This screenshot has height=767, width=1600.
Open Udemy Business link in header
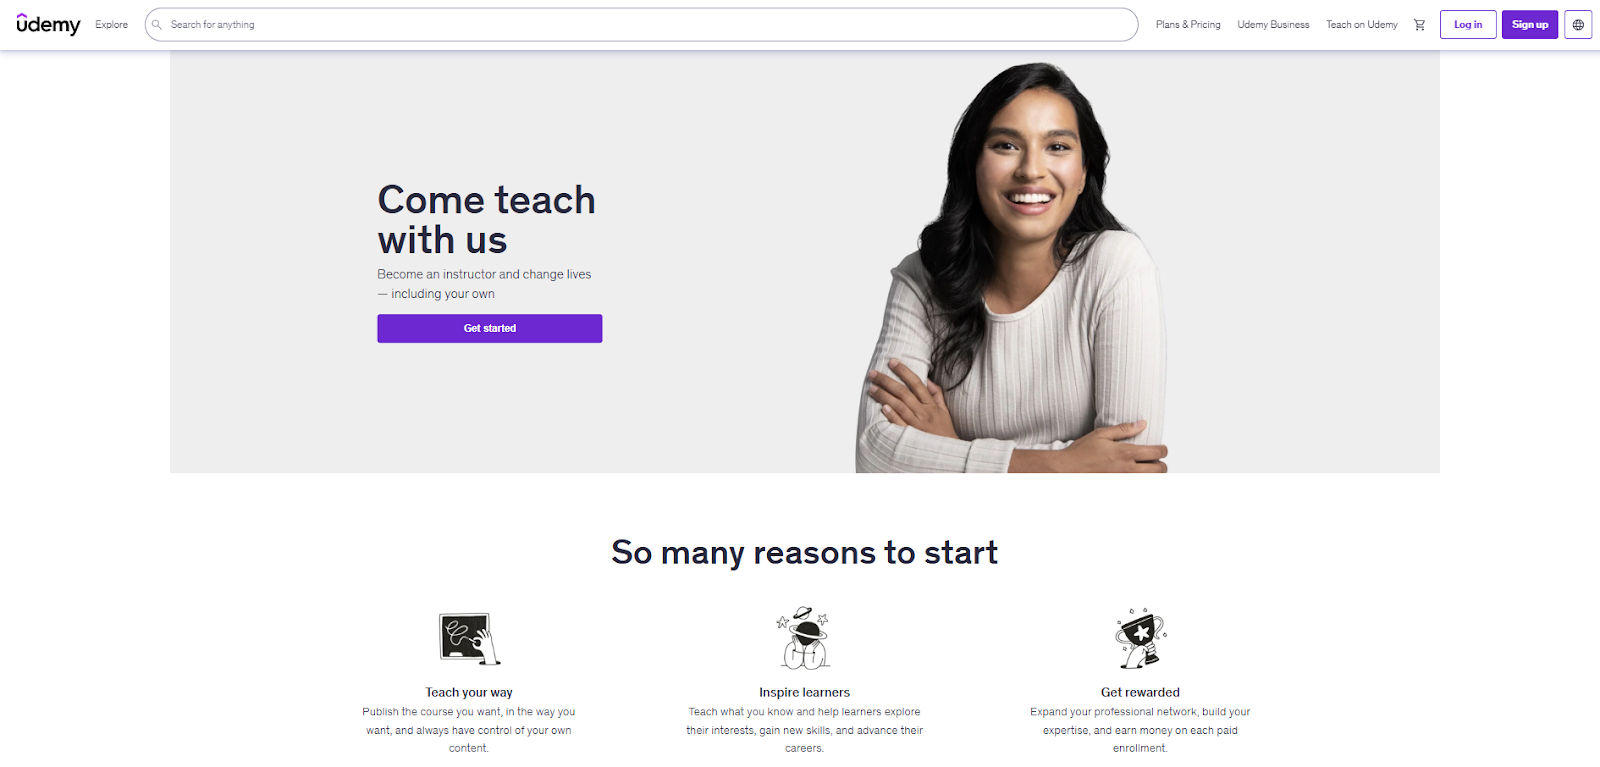(1273, 24)
